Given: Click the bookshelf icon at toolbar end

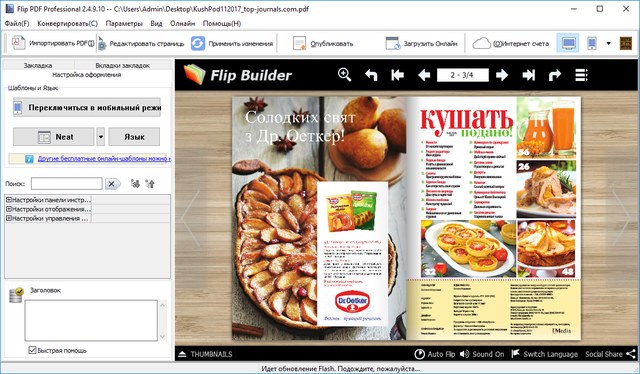Looking at the screenshot, I should 626,43.
